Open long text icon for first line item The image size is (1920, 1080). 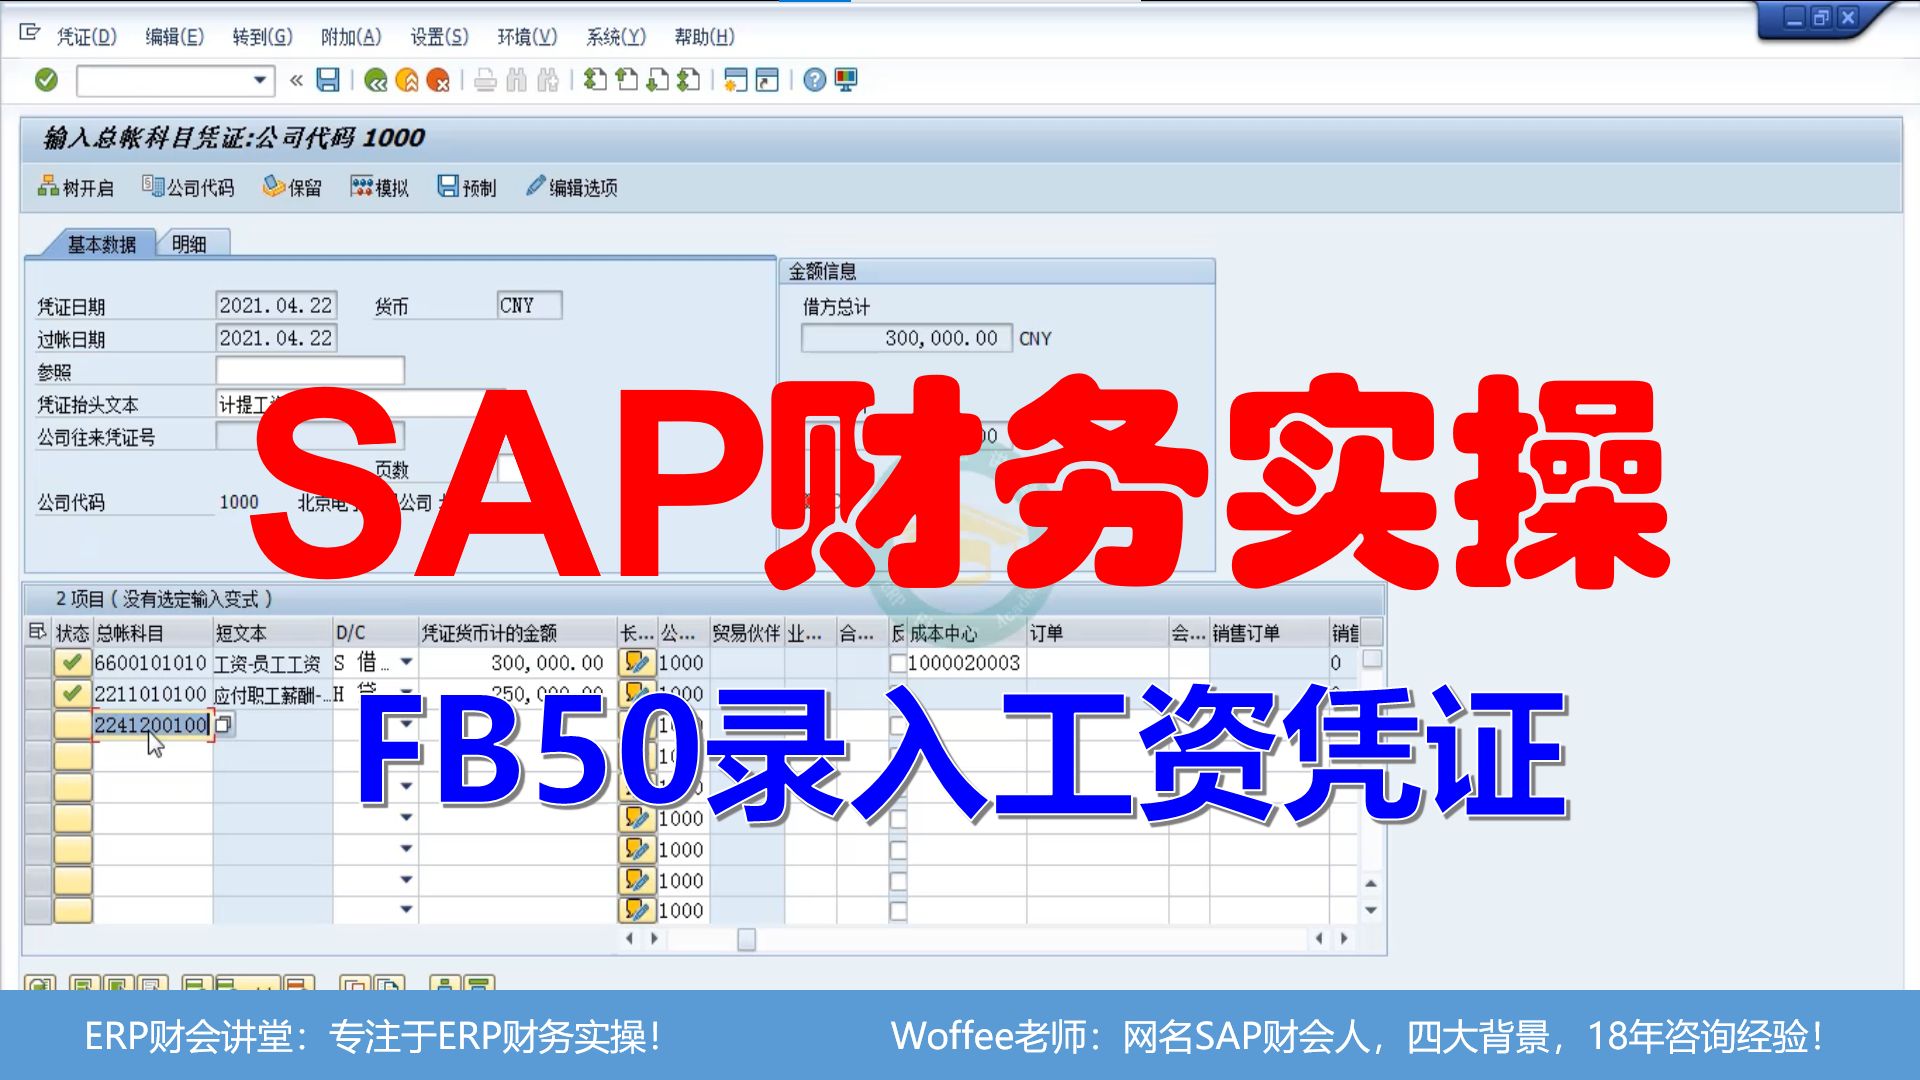tap(636, 662)
